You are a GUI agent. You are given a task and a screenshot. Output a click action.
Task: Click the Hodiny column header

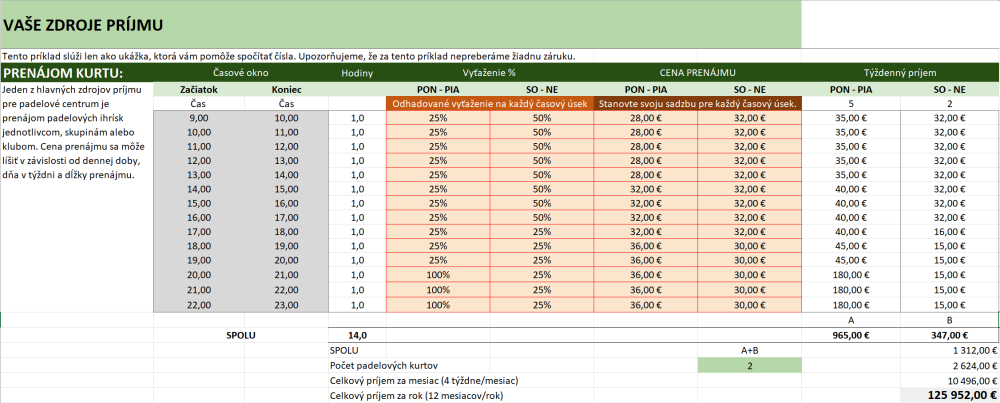coord(357,73)
